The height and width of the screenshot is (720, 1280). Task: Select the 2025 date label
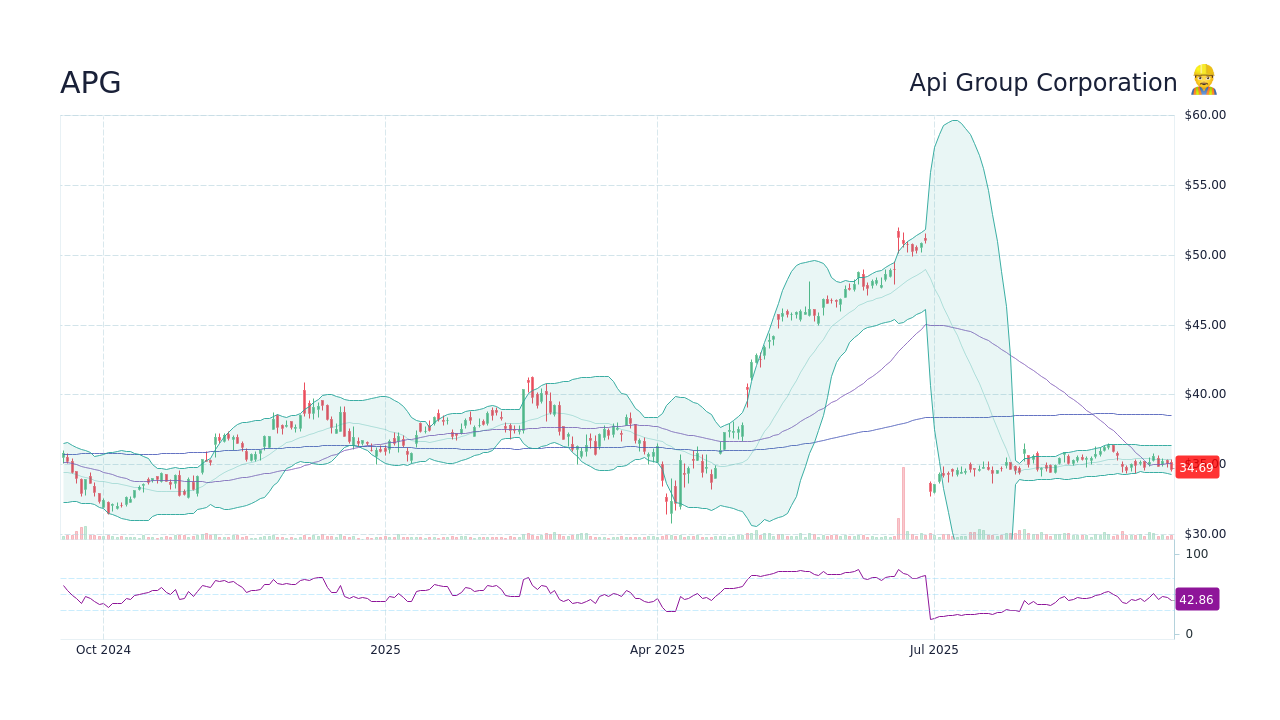pyautogui.click(x=385, y=649)
